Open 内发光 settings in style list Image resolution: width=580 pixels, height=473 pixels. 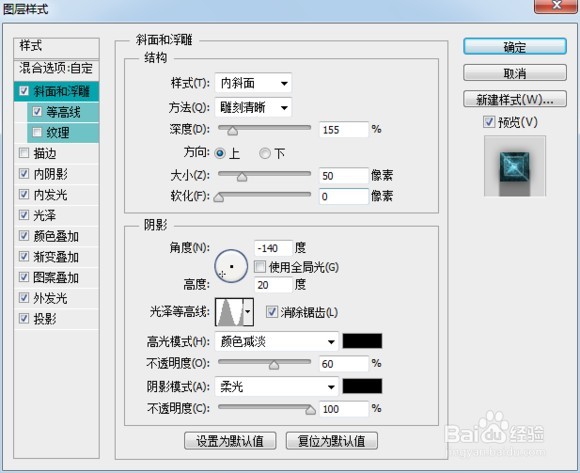pyautogui.click(x=50, y=195)
